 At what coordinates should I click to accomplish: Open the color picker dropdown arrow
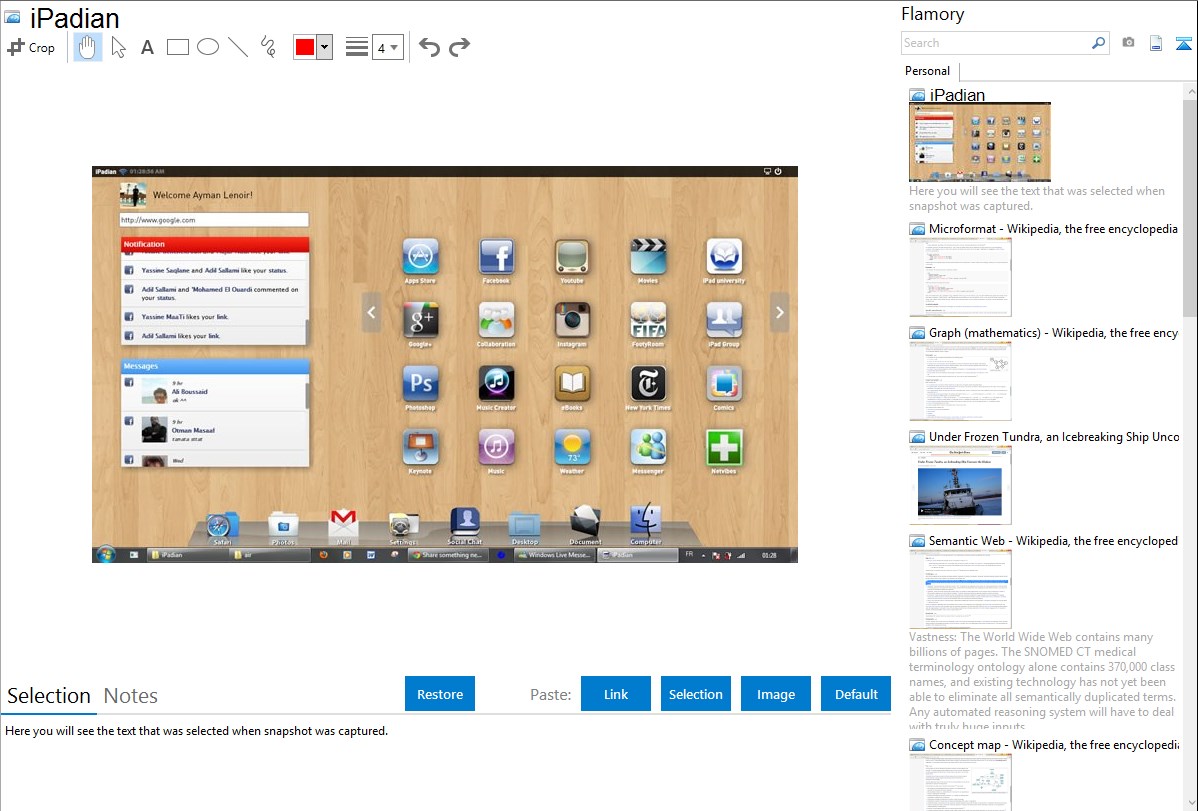[324, 47]
